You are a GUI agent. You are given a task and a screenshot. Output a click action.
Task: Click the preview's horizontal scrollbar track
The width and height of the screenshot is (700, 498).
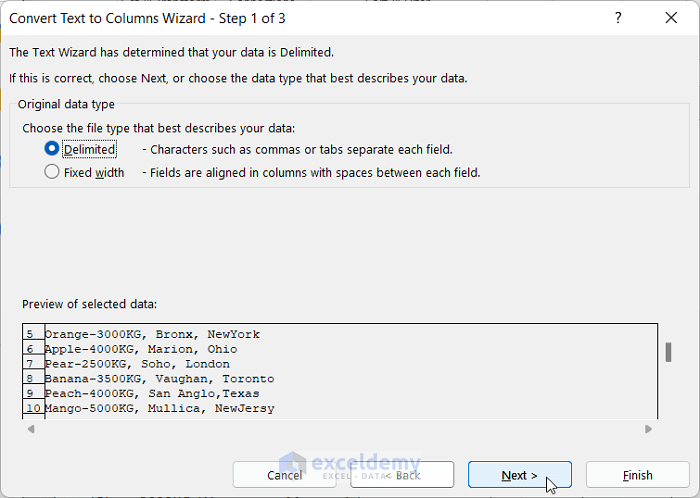tap(340, 429)
